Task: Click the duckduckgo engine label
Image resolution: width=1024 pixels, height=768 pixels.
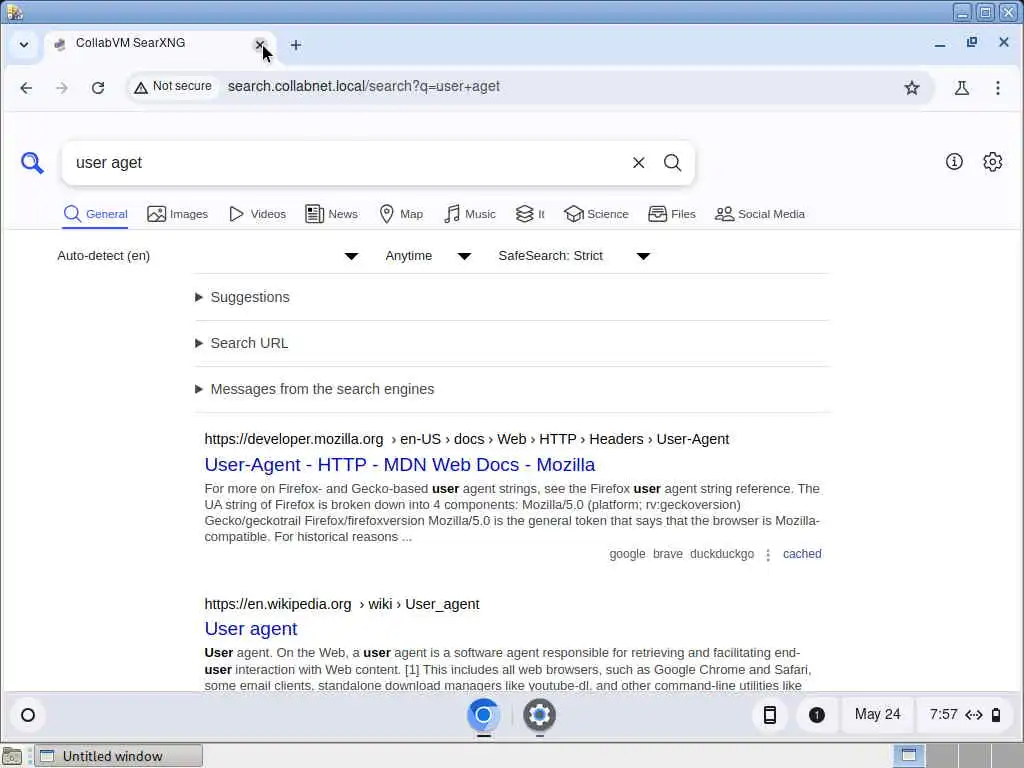Action: point(722,554)
